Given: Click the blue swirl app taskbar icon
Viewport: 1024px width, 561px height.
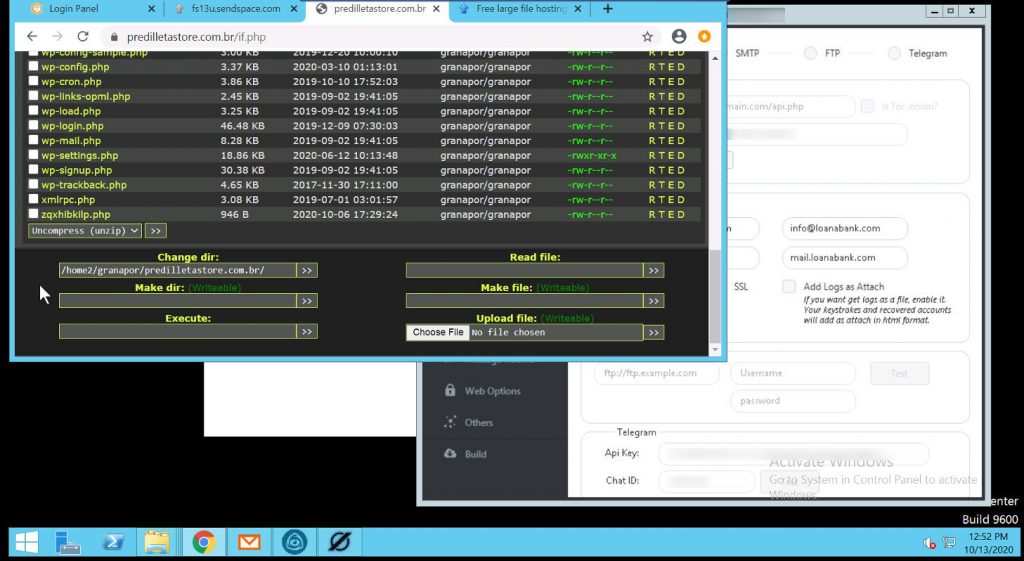Looking at the screenshot, I should (x=295, y=542).
